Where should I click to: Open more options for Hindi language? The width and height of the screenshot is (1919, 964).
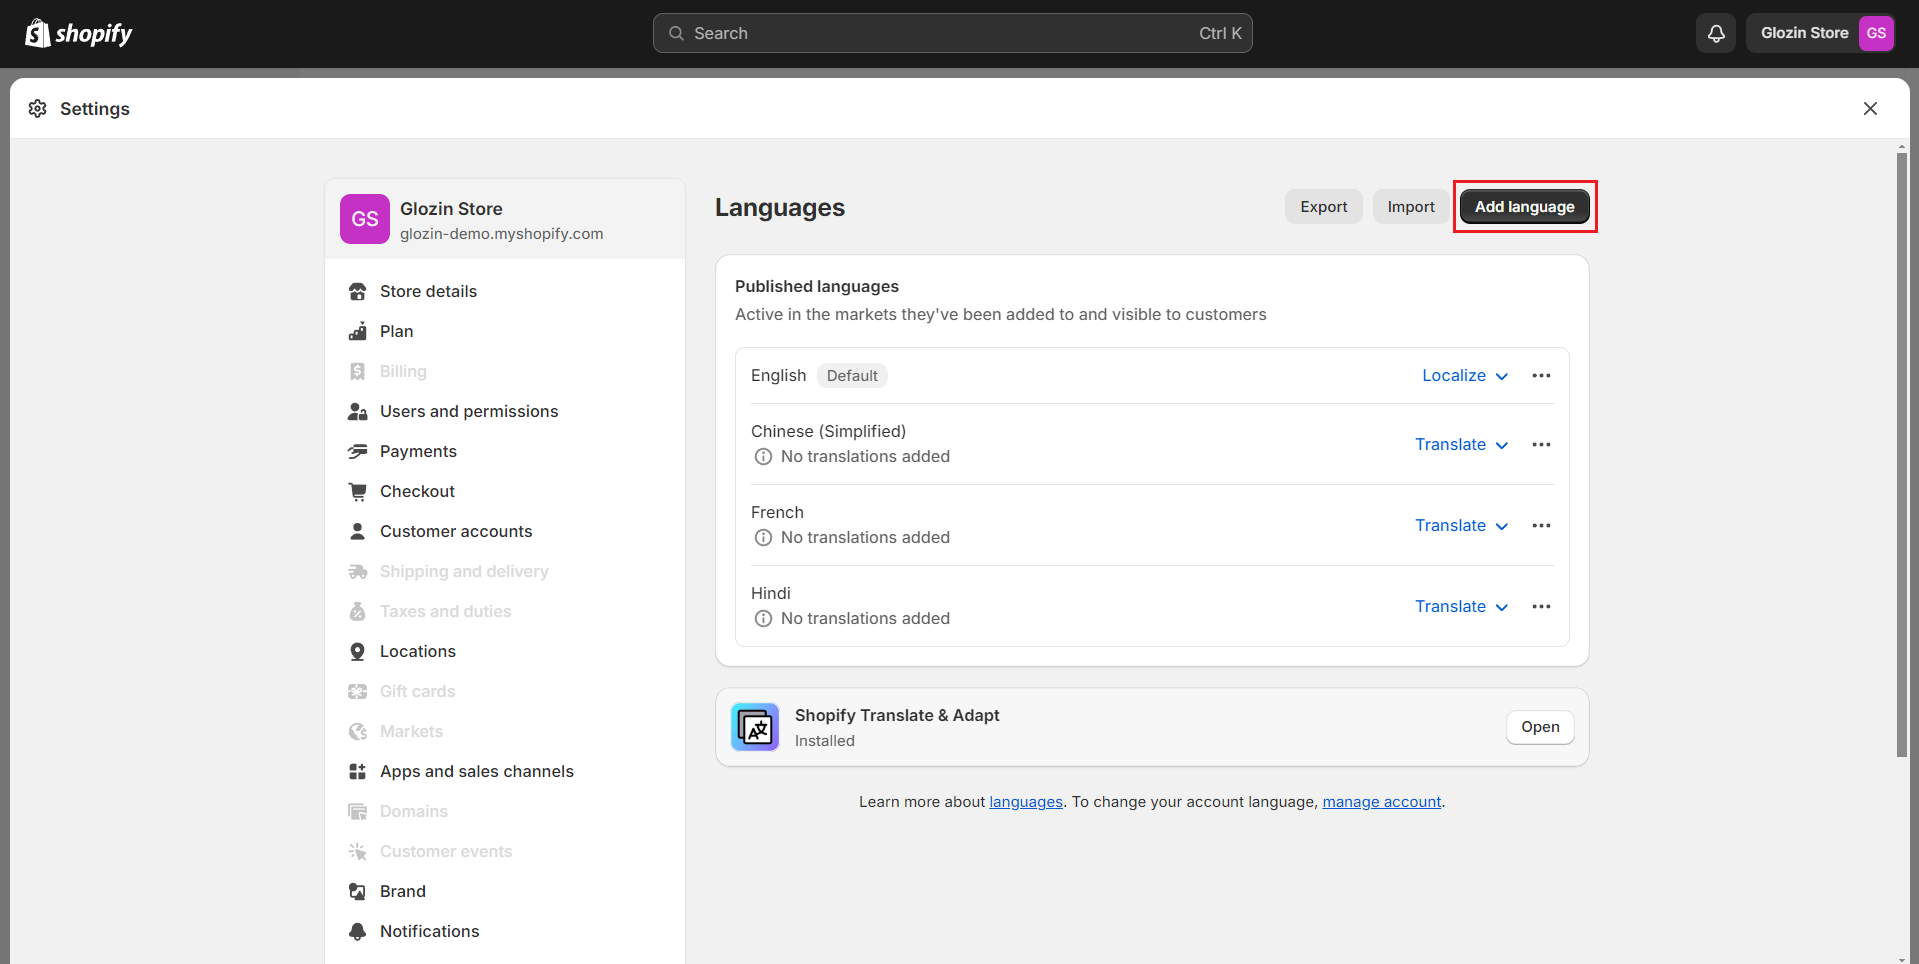point(1541,607)
